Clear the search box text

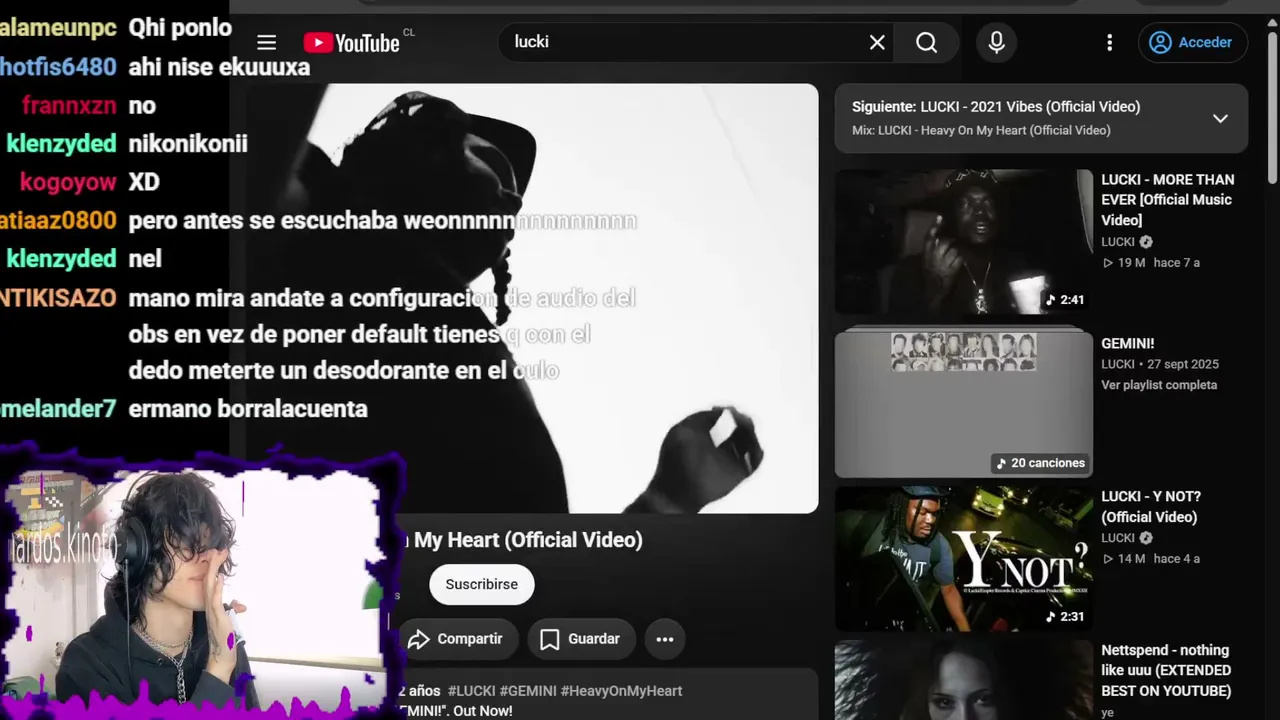click(x=877, y=42)
